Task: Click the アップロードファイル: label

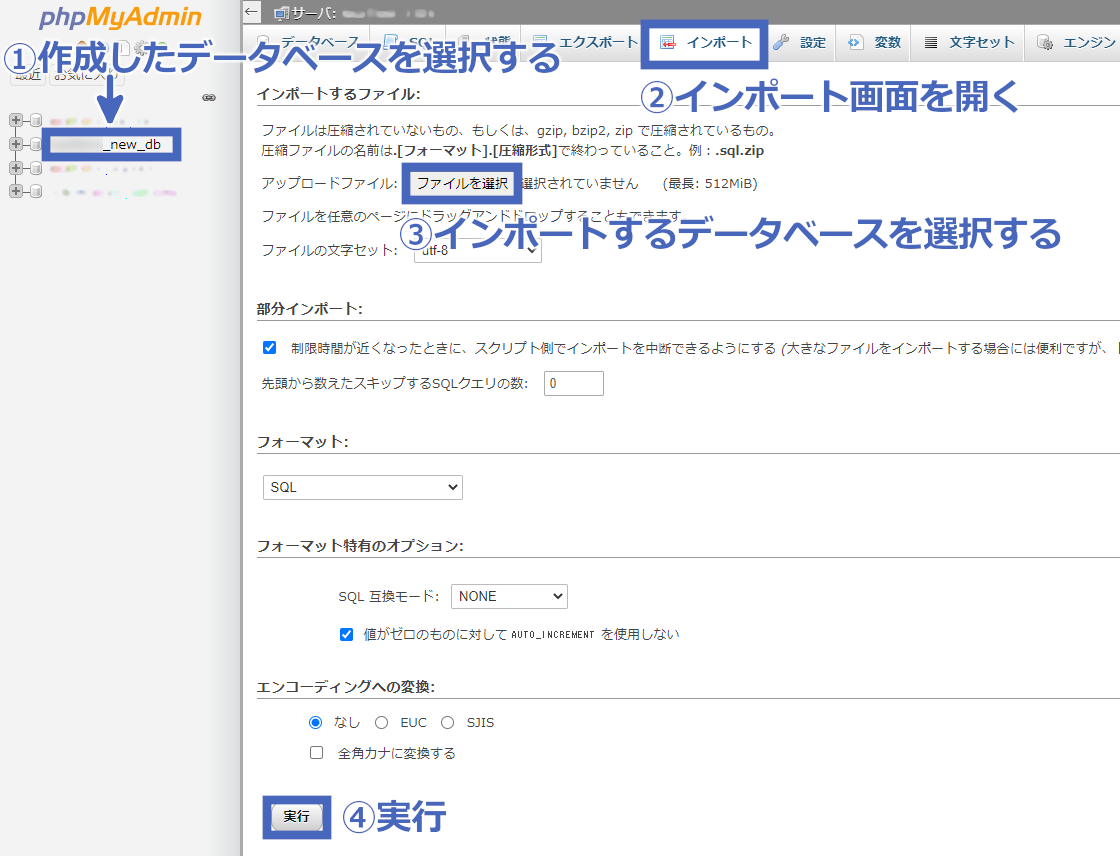Action: [329, 184]
